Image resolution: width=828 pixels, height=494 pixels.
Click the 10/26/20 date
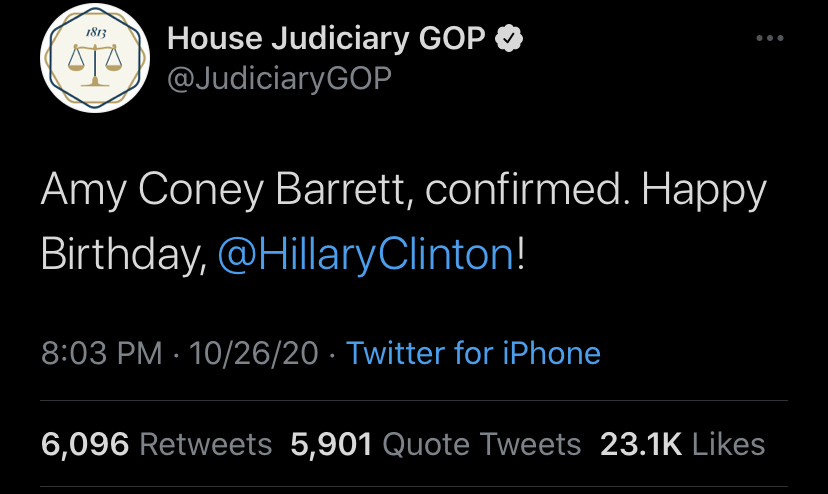pos(253,353)
